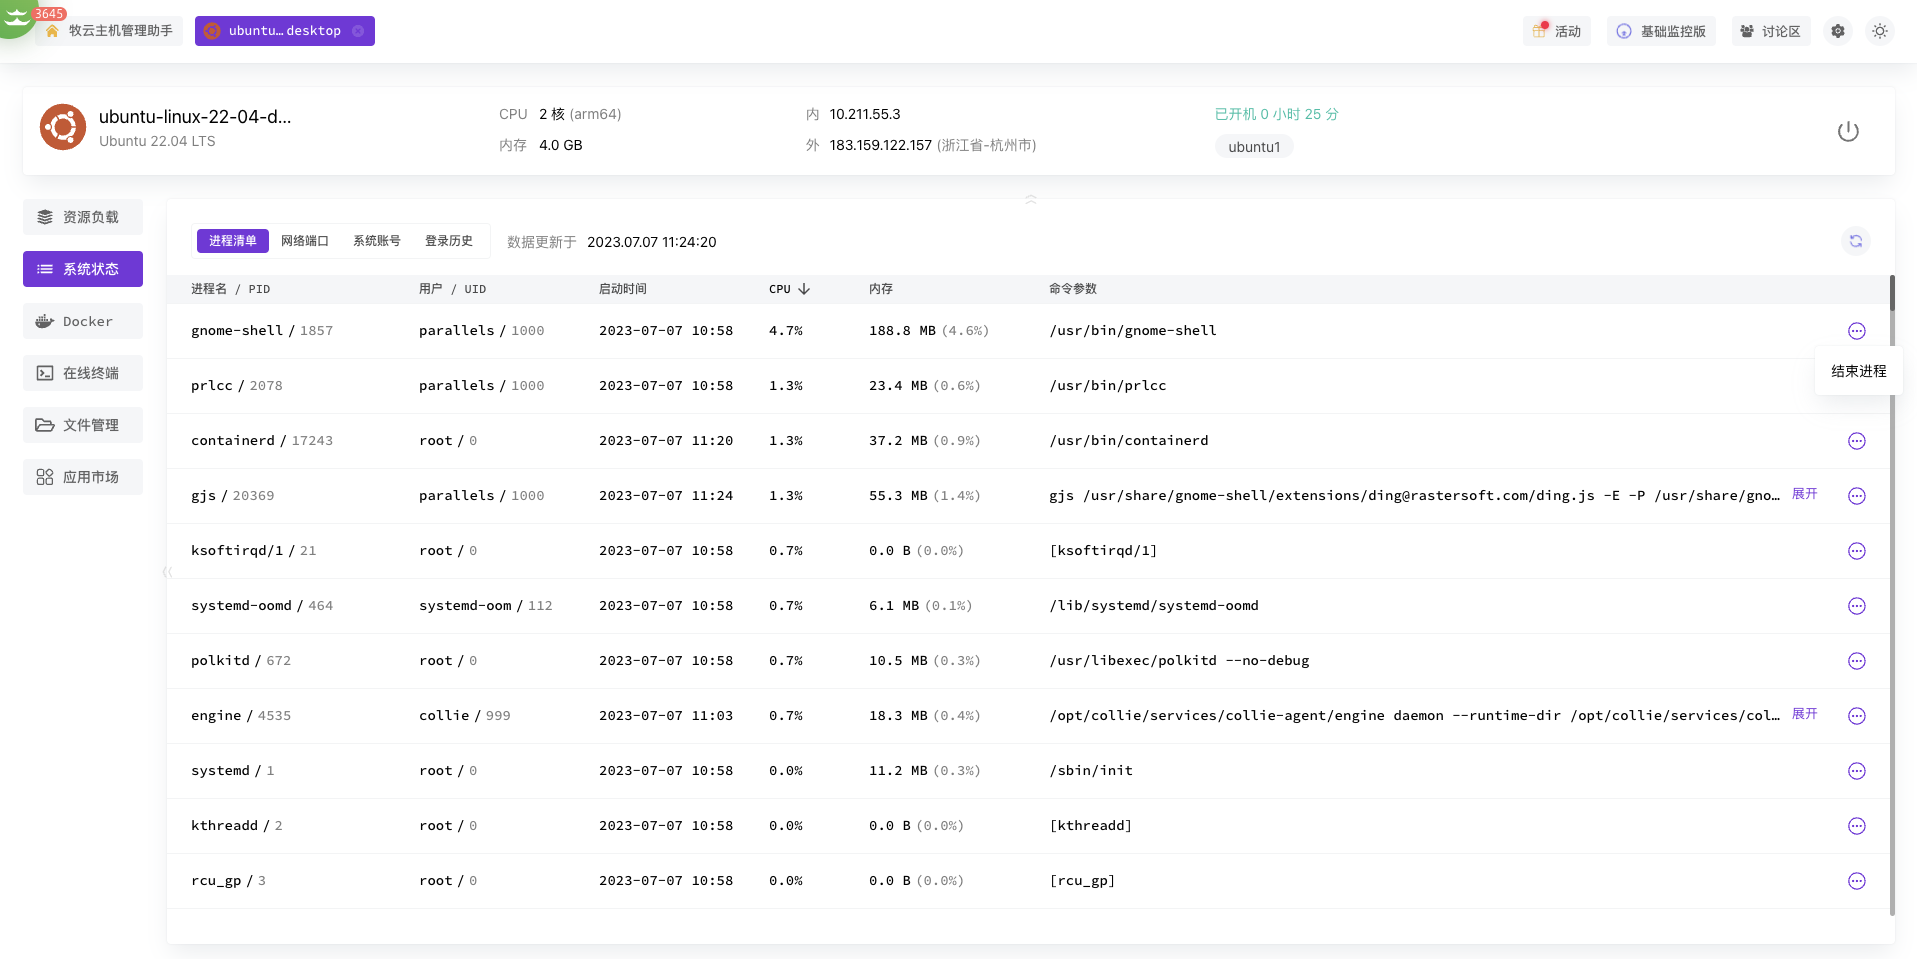Click the internal IP 10.211.55.3
The image size is (1917, 959).
click(x=865, y=114)
